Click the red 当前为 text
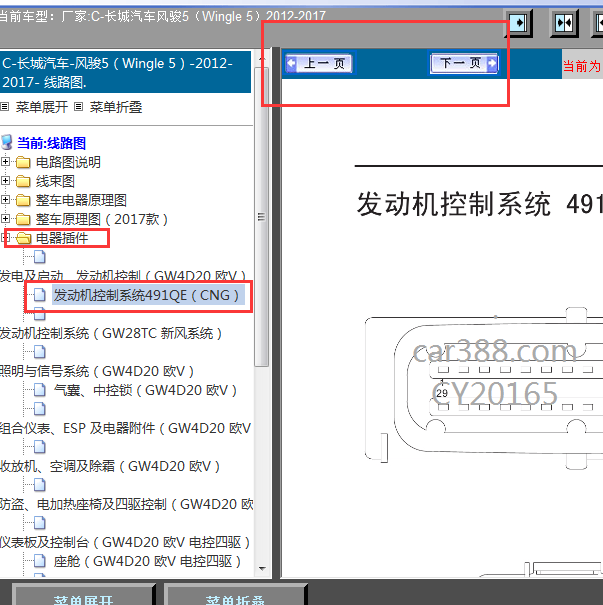 tap(582, 66)
